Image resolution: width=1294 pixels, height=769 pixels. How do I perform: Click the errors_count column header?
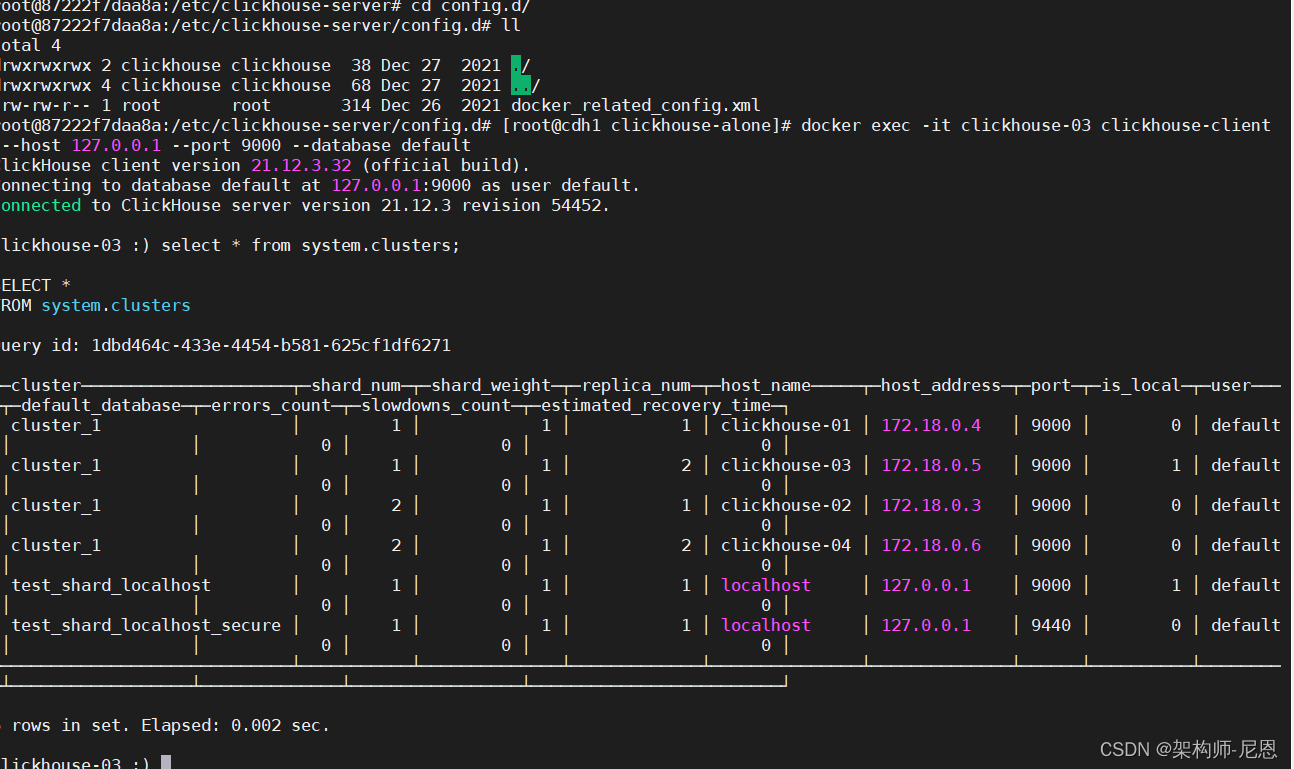point(271,405)
